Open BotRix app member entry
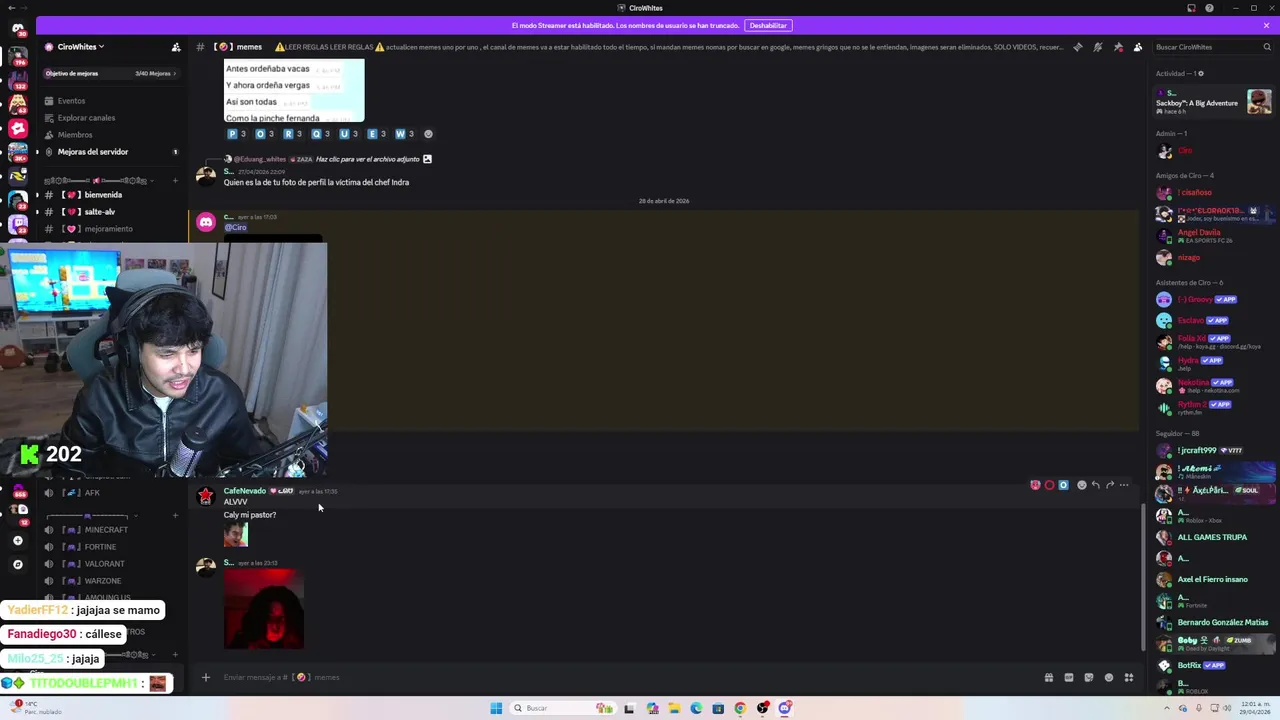This screenshot has width=1280, height=720. click(1212, 665)
